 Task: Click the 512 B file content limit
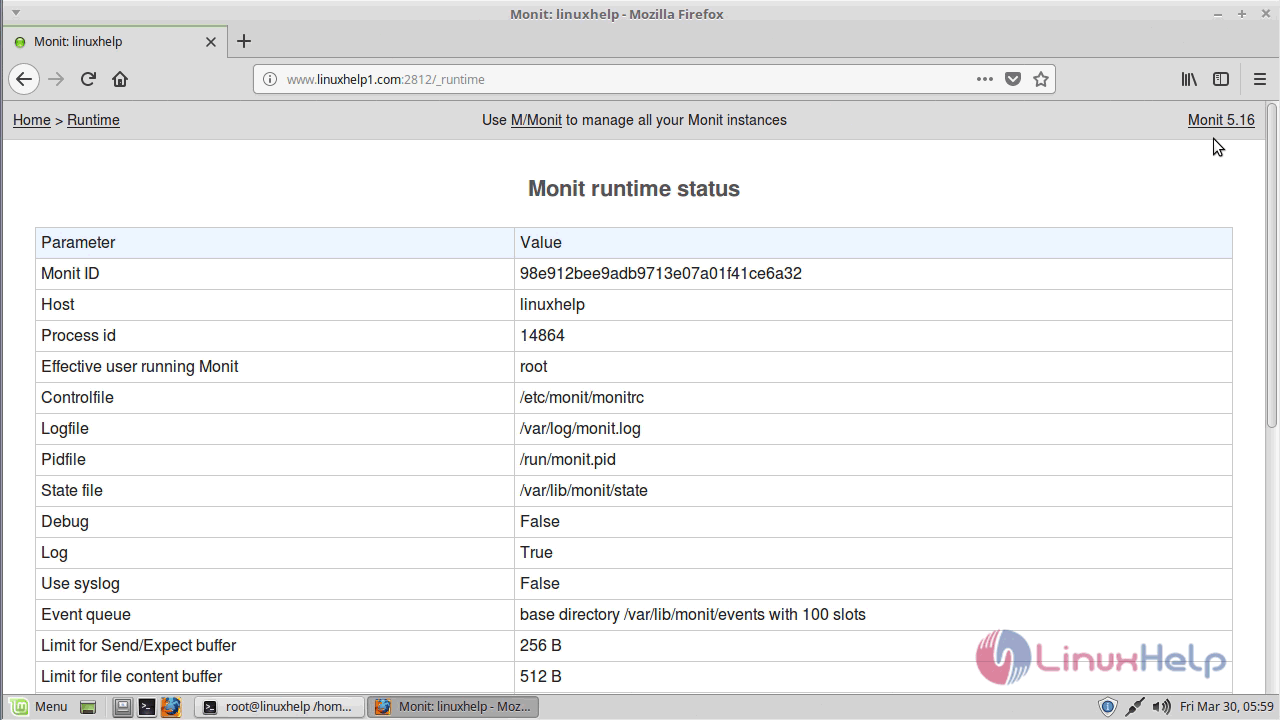point(541,676)
